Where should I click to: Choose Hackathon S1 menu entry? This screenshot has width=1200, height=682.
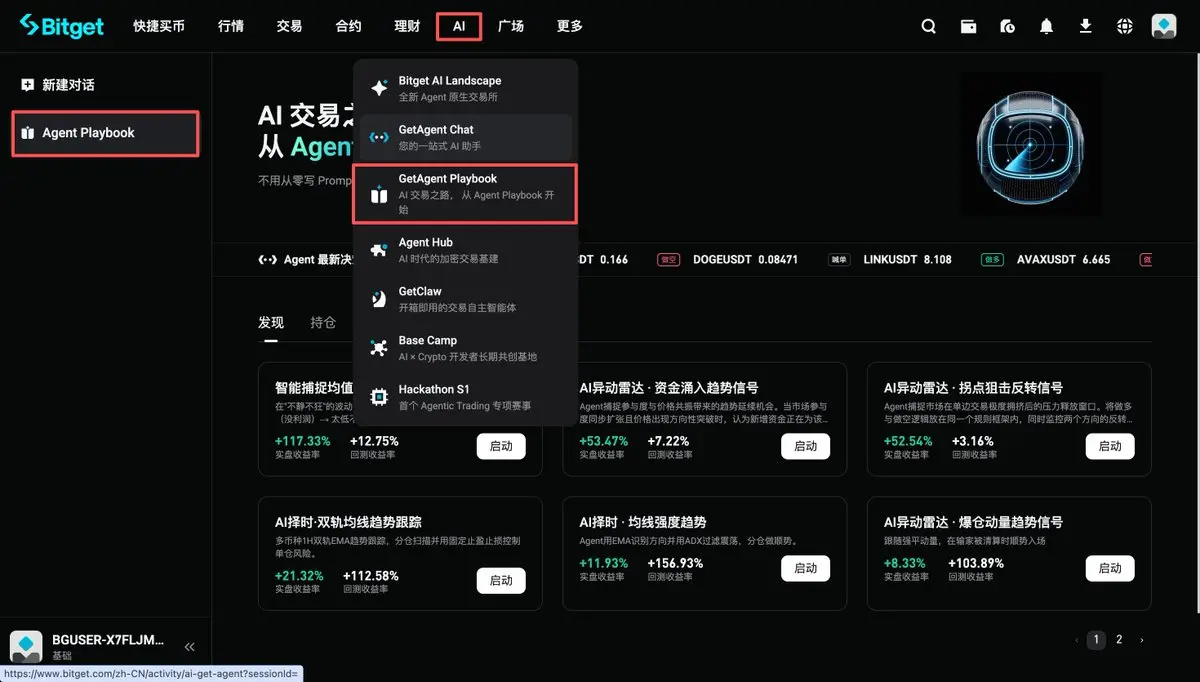tap(466, 397)
